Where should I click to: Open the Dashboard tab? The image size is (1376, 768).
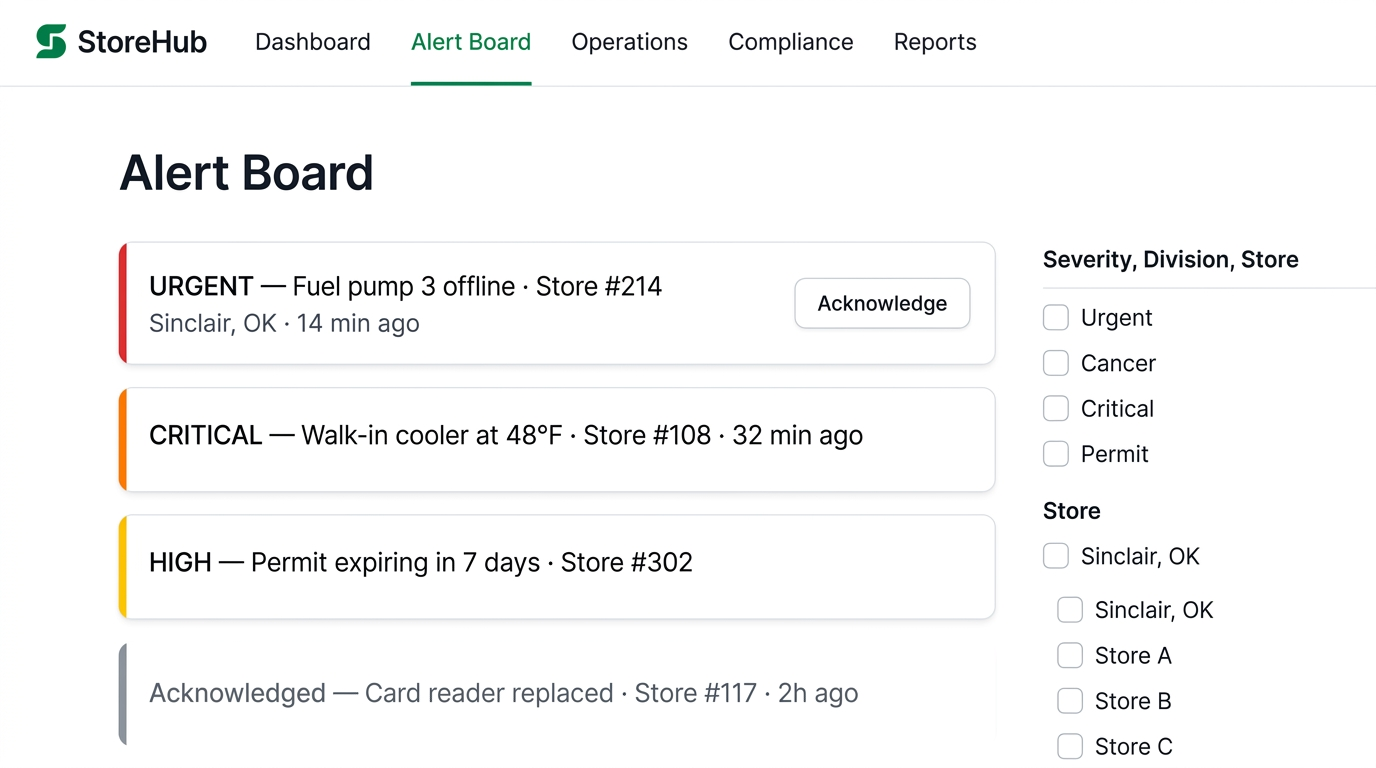313,42
